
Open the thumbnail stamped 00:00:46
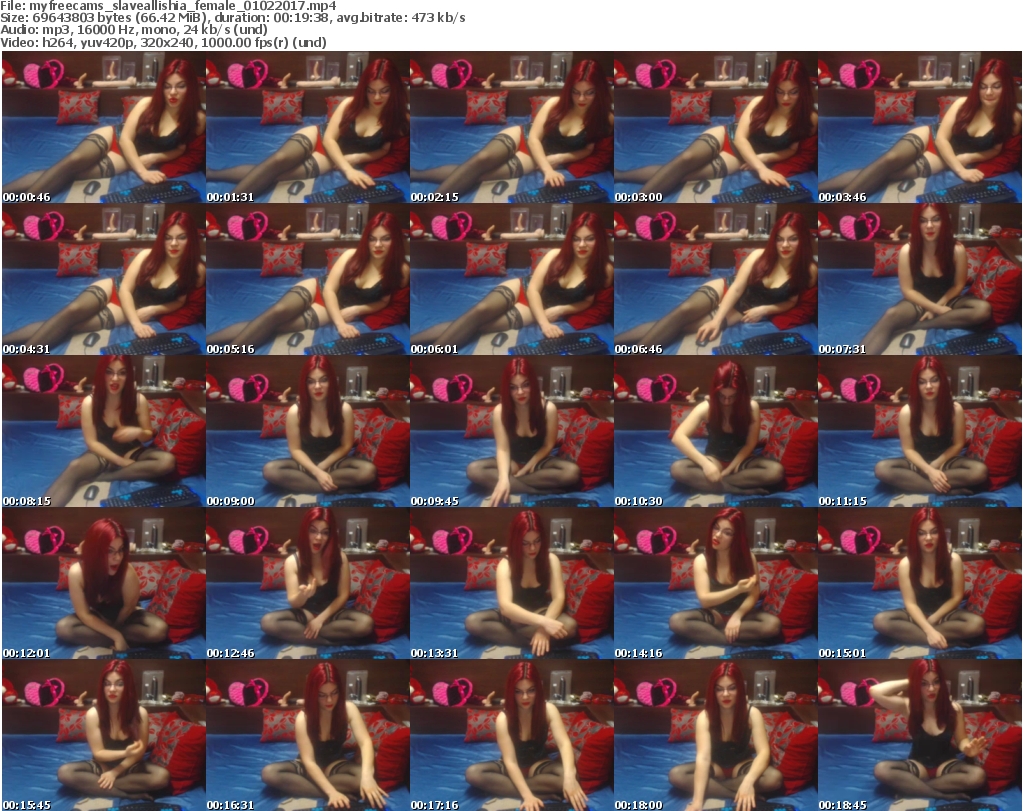pyautogui.click(x=104, y=127)
